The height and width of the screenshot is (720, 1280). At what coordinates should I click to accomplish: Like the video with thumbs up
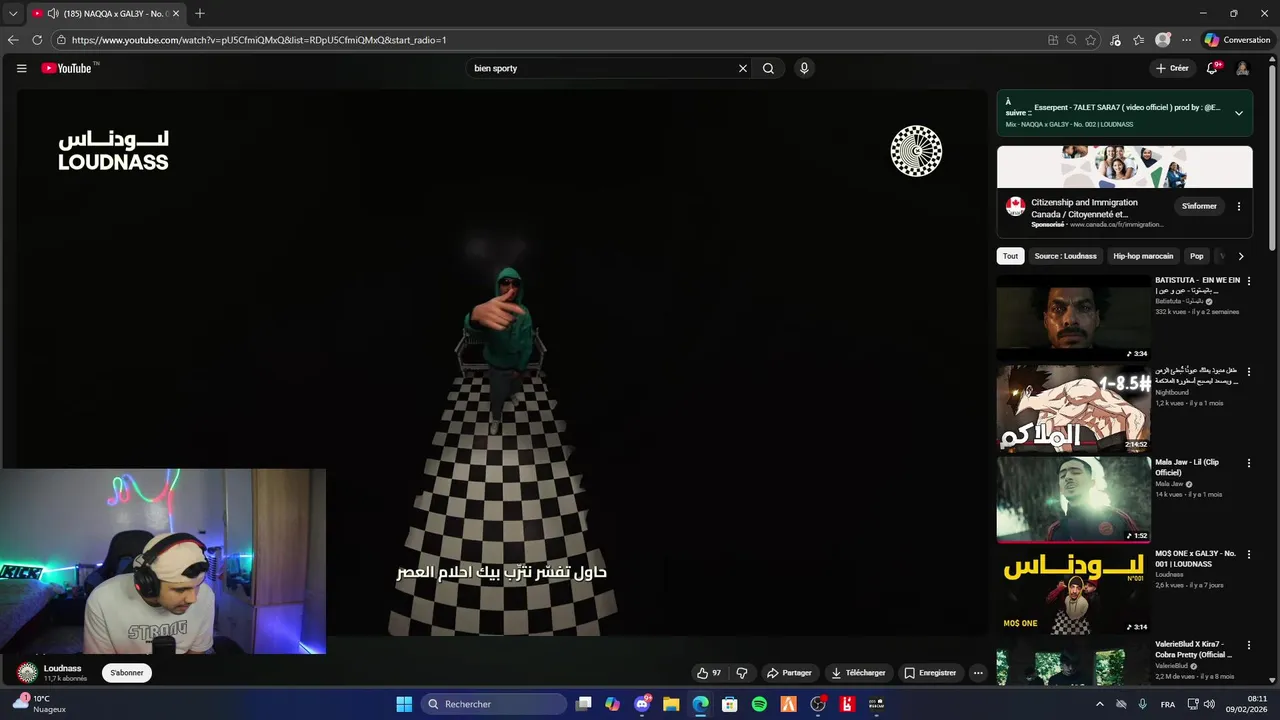[x=709, y=673]
